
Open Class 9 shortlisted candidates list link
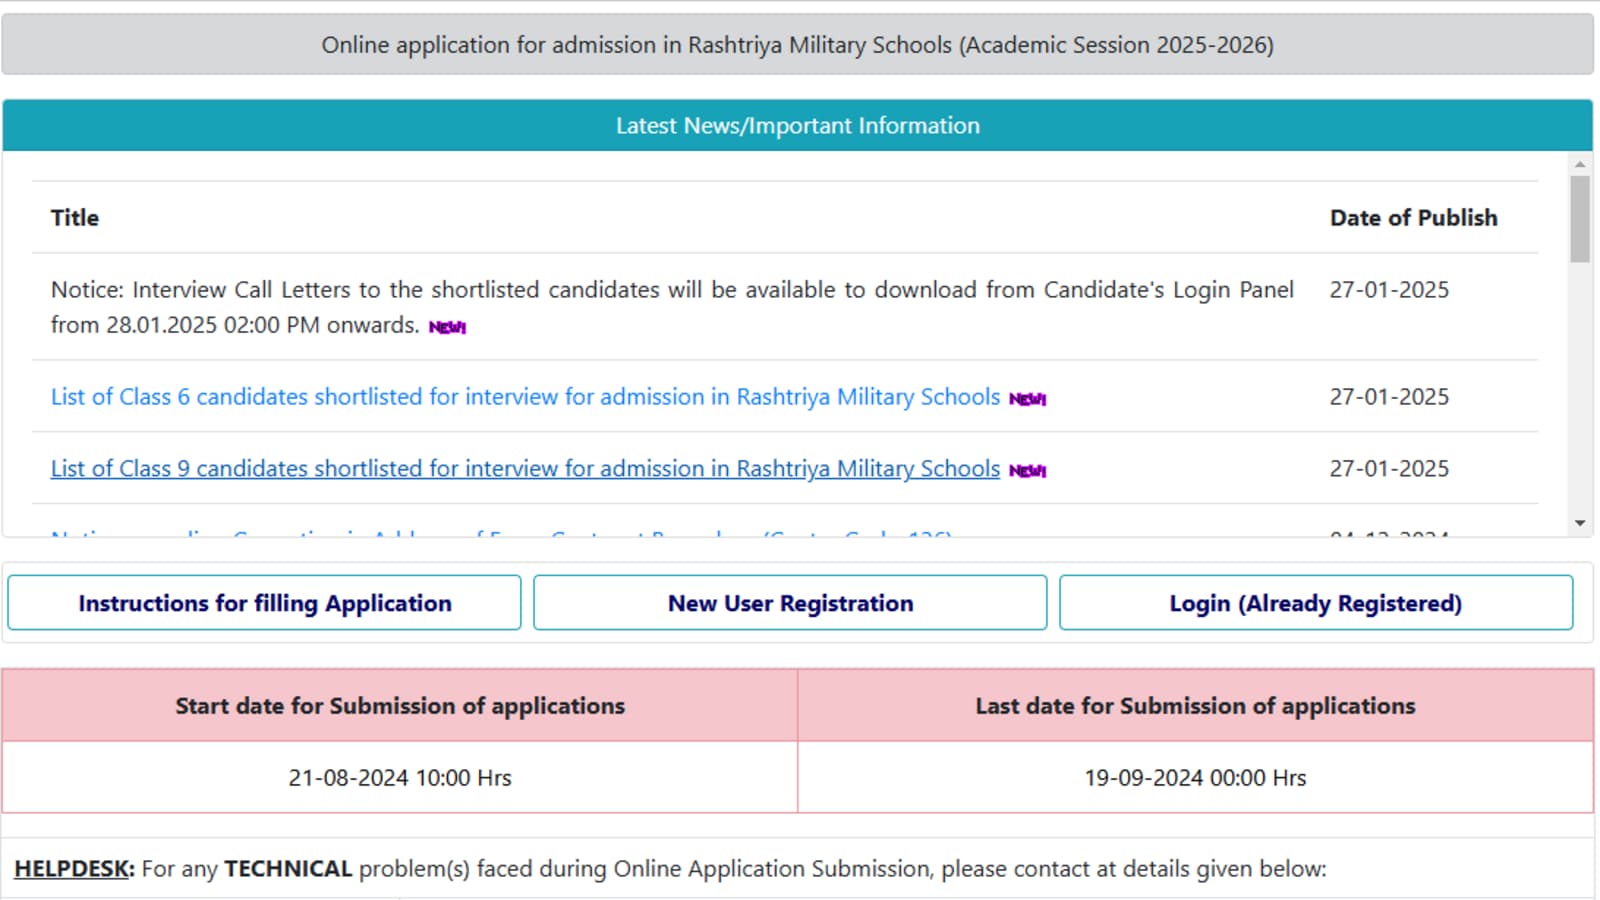click(525, 469)
